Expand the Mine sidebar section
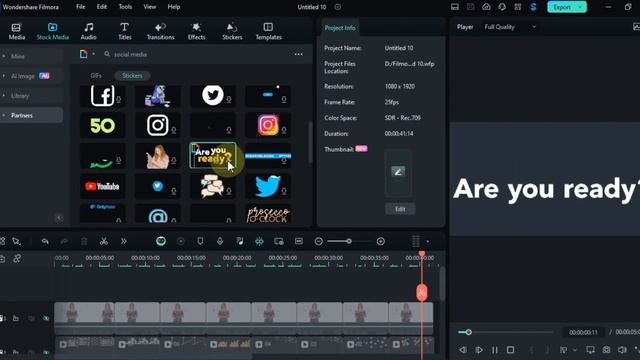640x360 pixels. pos(31,56)
